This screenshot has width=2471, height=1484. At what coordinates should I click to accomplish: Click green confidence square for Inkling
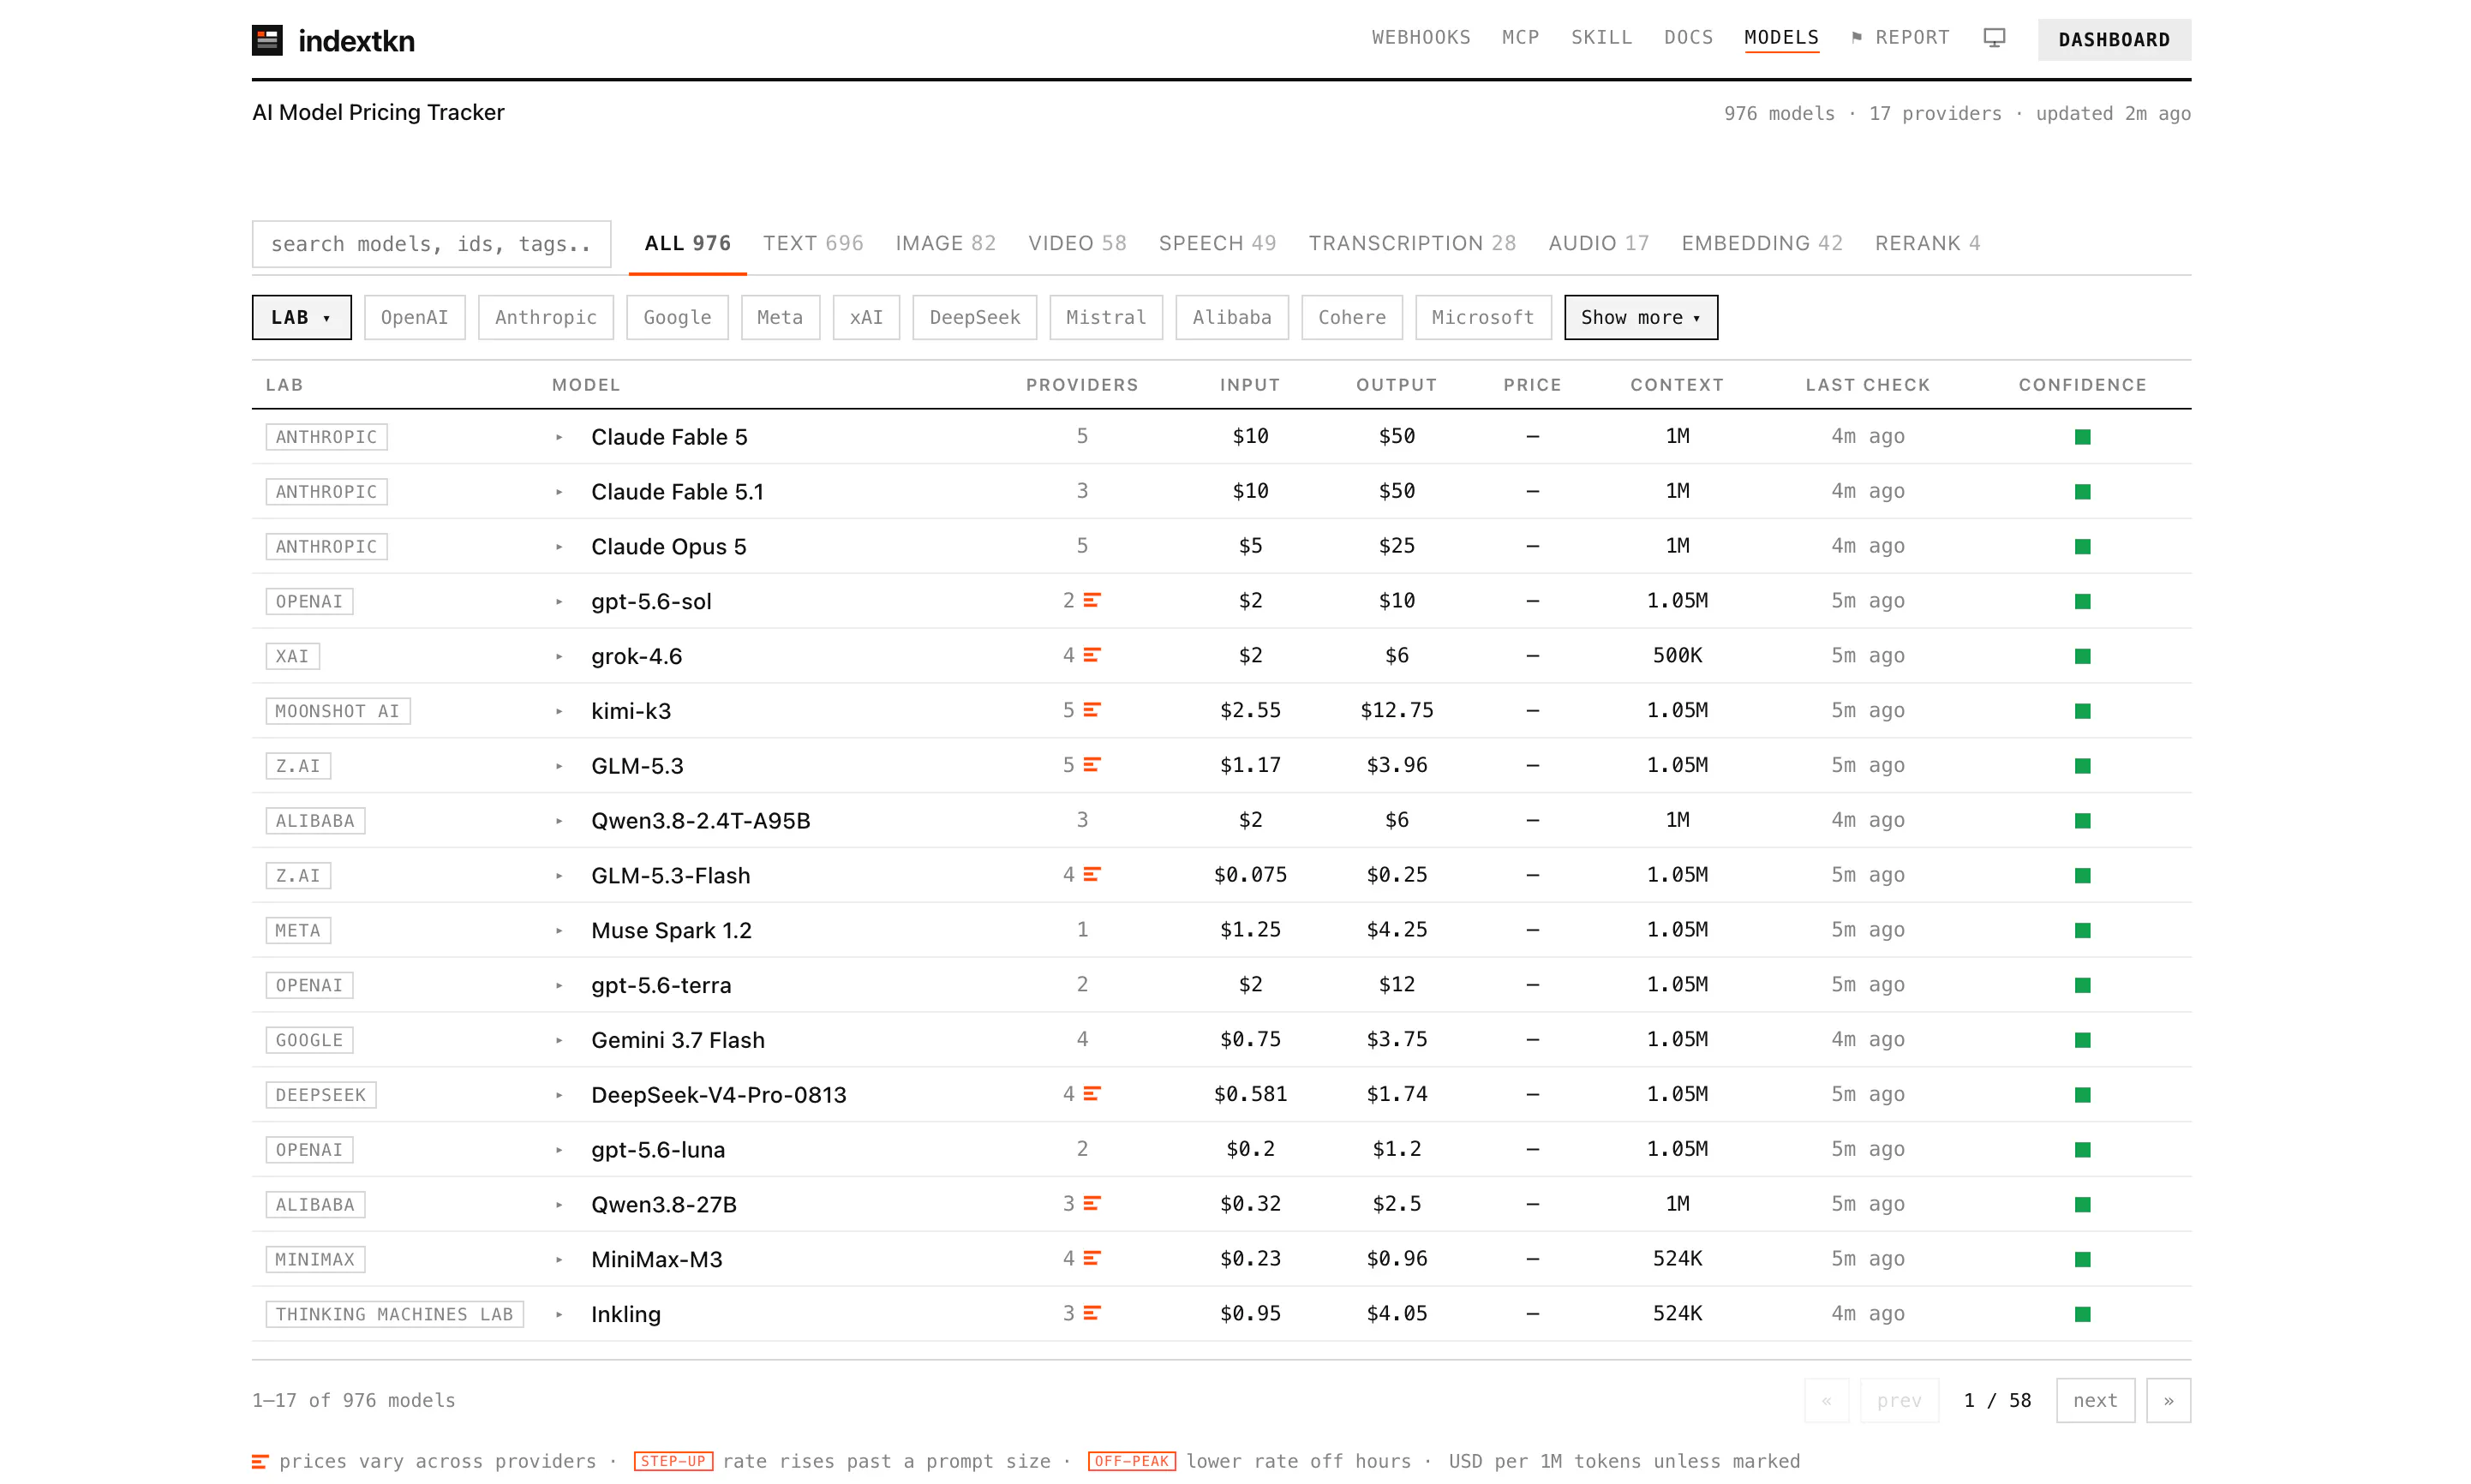(2082, 1314)
